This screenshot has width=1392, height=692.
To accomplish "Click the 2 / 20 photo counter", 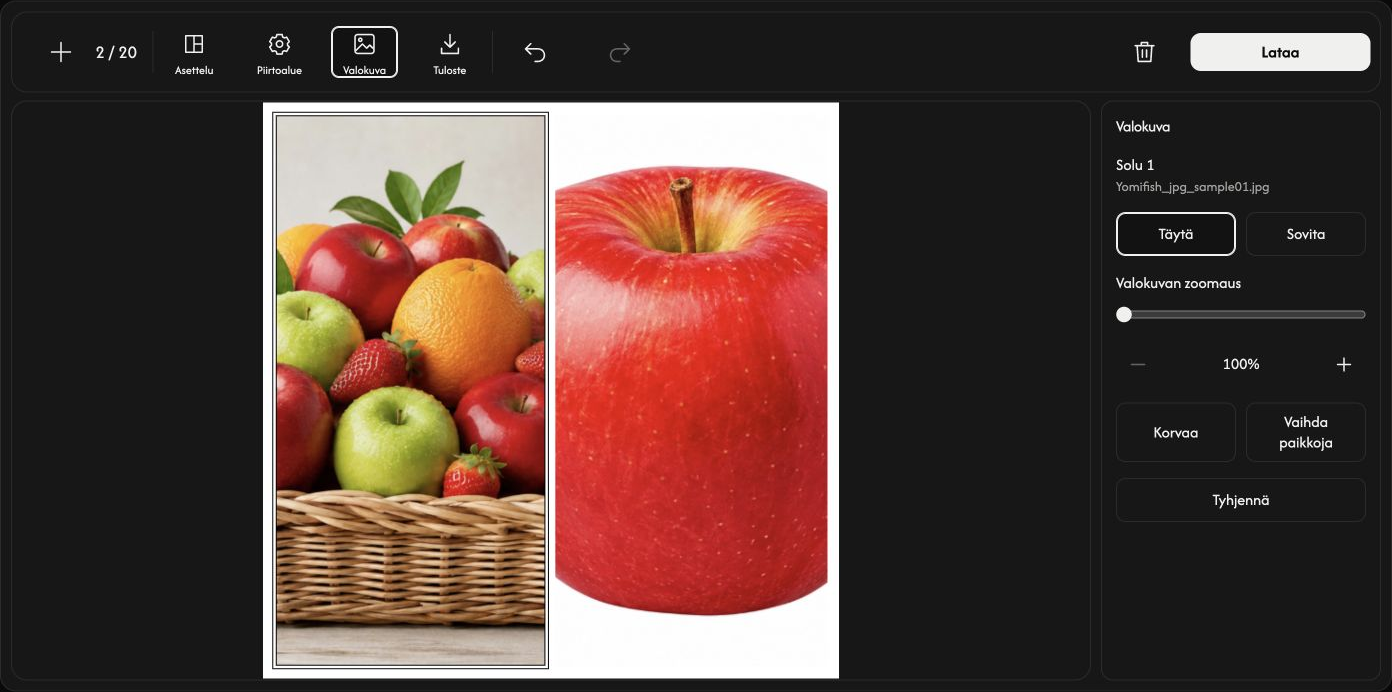I will [116, 52].
